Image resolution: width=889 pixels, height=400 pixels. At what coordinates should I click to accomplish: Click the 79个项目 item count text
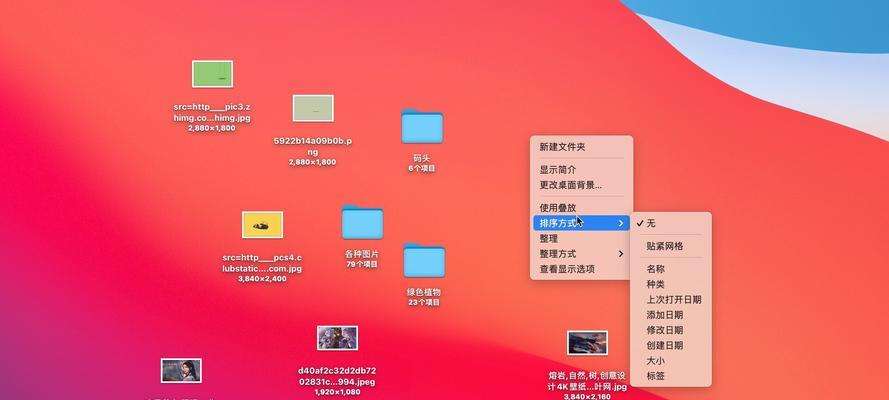click(x=362, y=264)
